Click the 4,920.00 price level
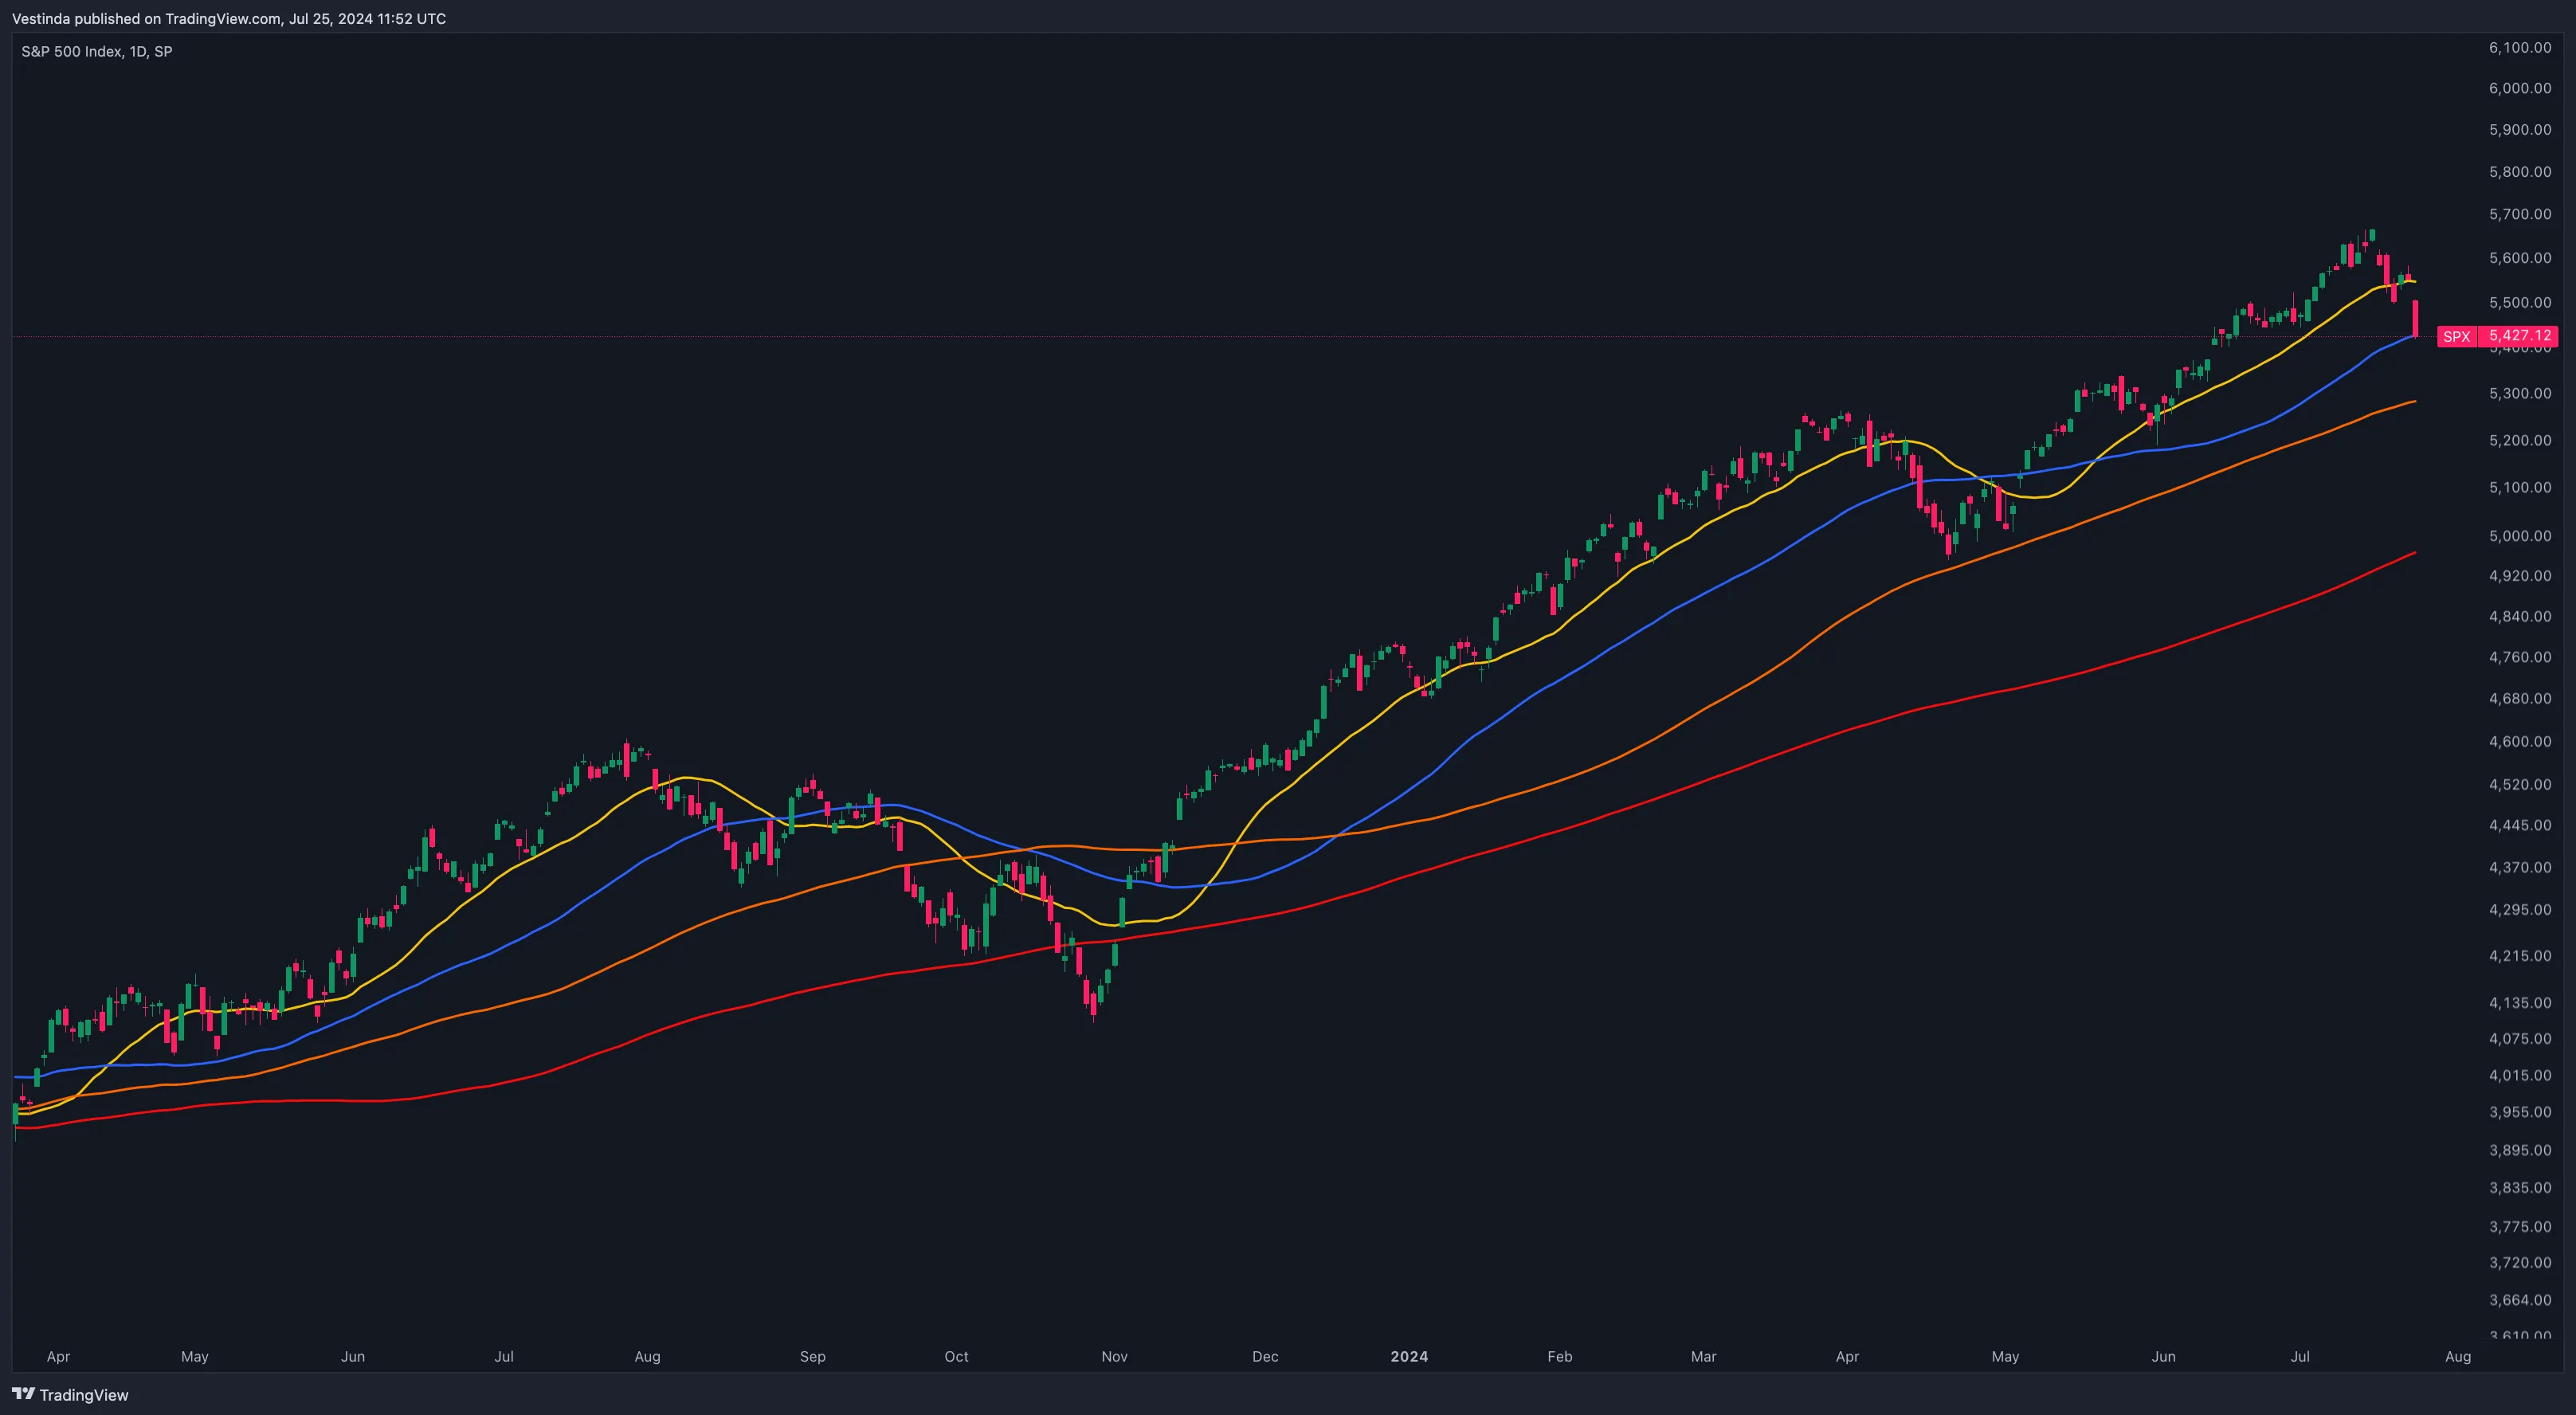2576x1415 pixels. 2520,575
